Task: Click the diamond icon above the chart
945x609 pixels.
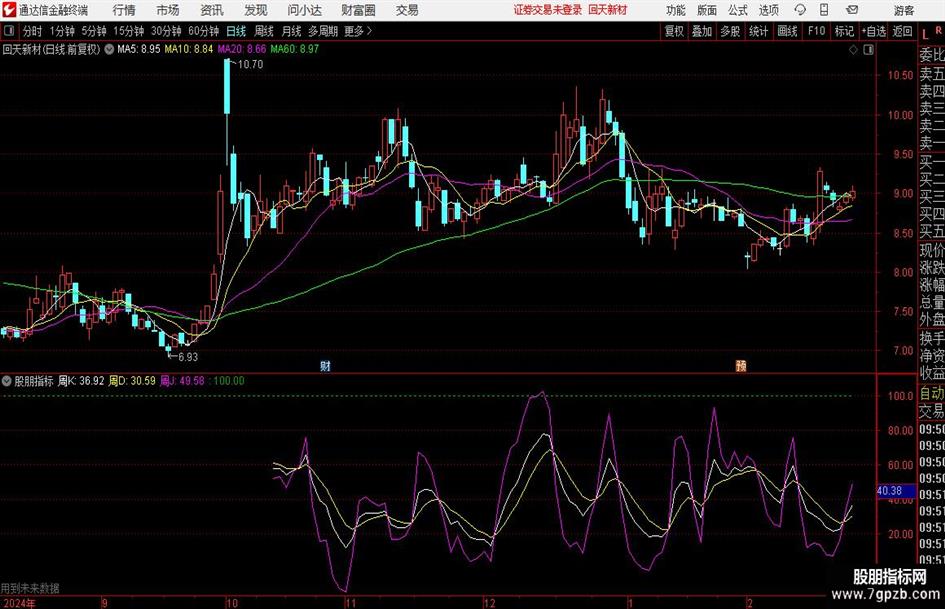Action: 853,50
